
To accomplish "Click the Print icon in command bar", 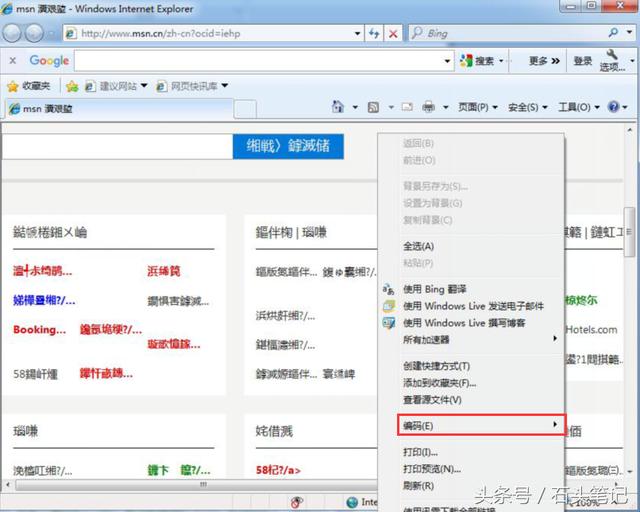I will tap(429, 107).
